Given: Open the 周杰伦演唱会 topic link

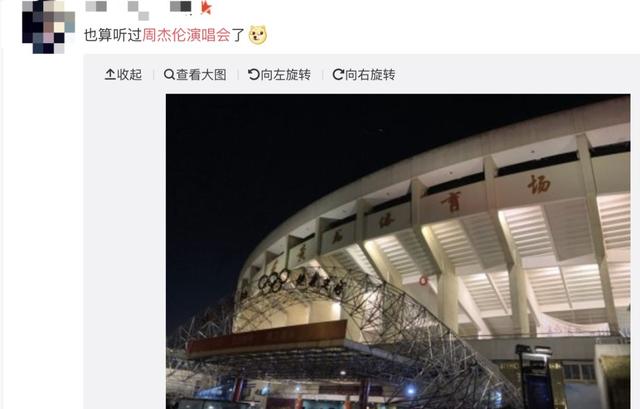Looking at the screenshot, I should point(187,35).
